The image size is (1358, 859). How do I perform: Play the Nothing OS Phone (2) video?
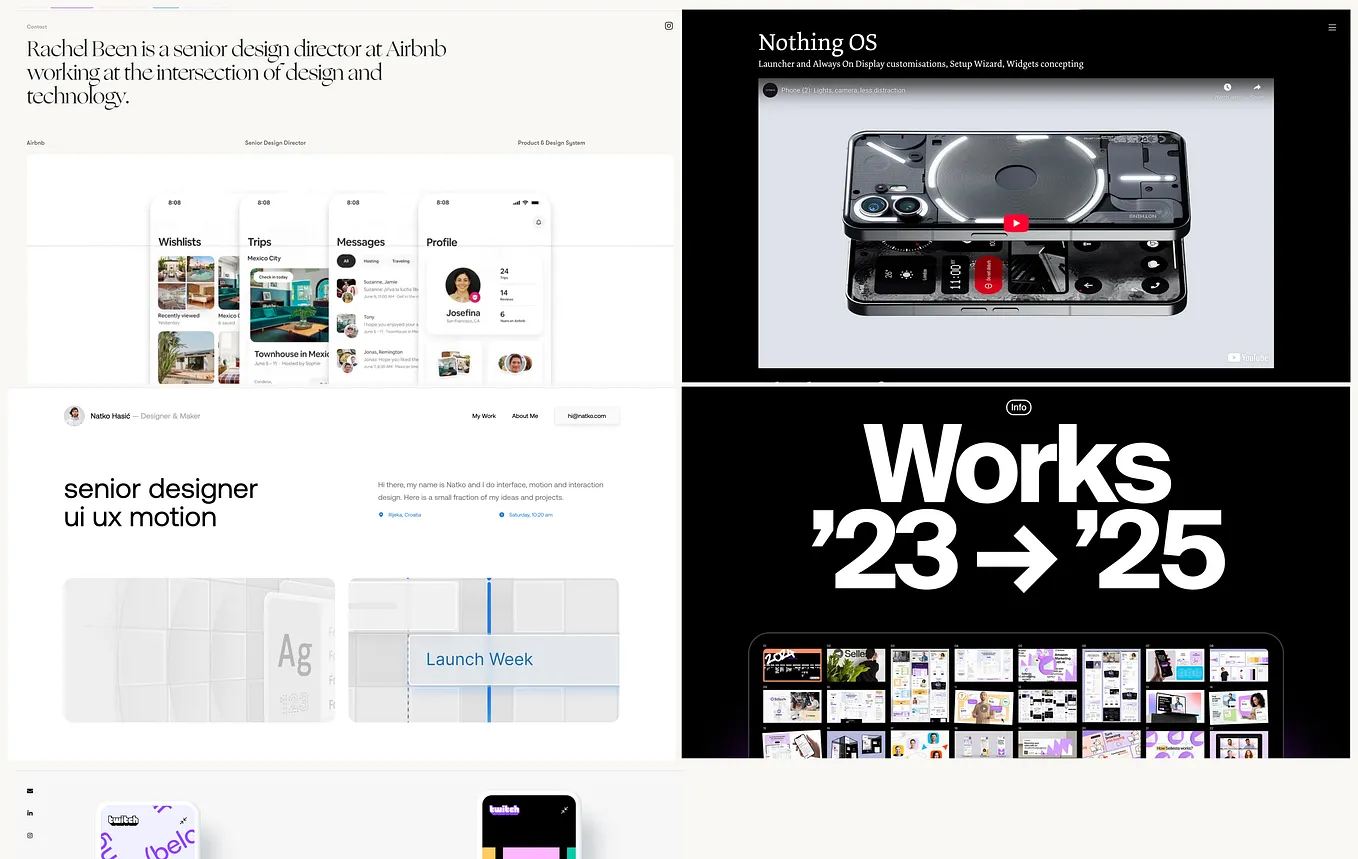point(1015,223)
